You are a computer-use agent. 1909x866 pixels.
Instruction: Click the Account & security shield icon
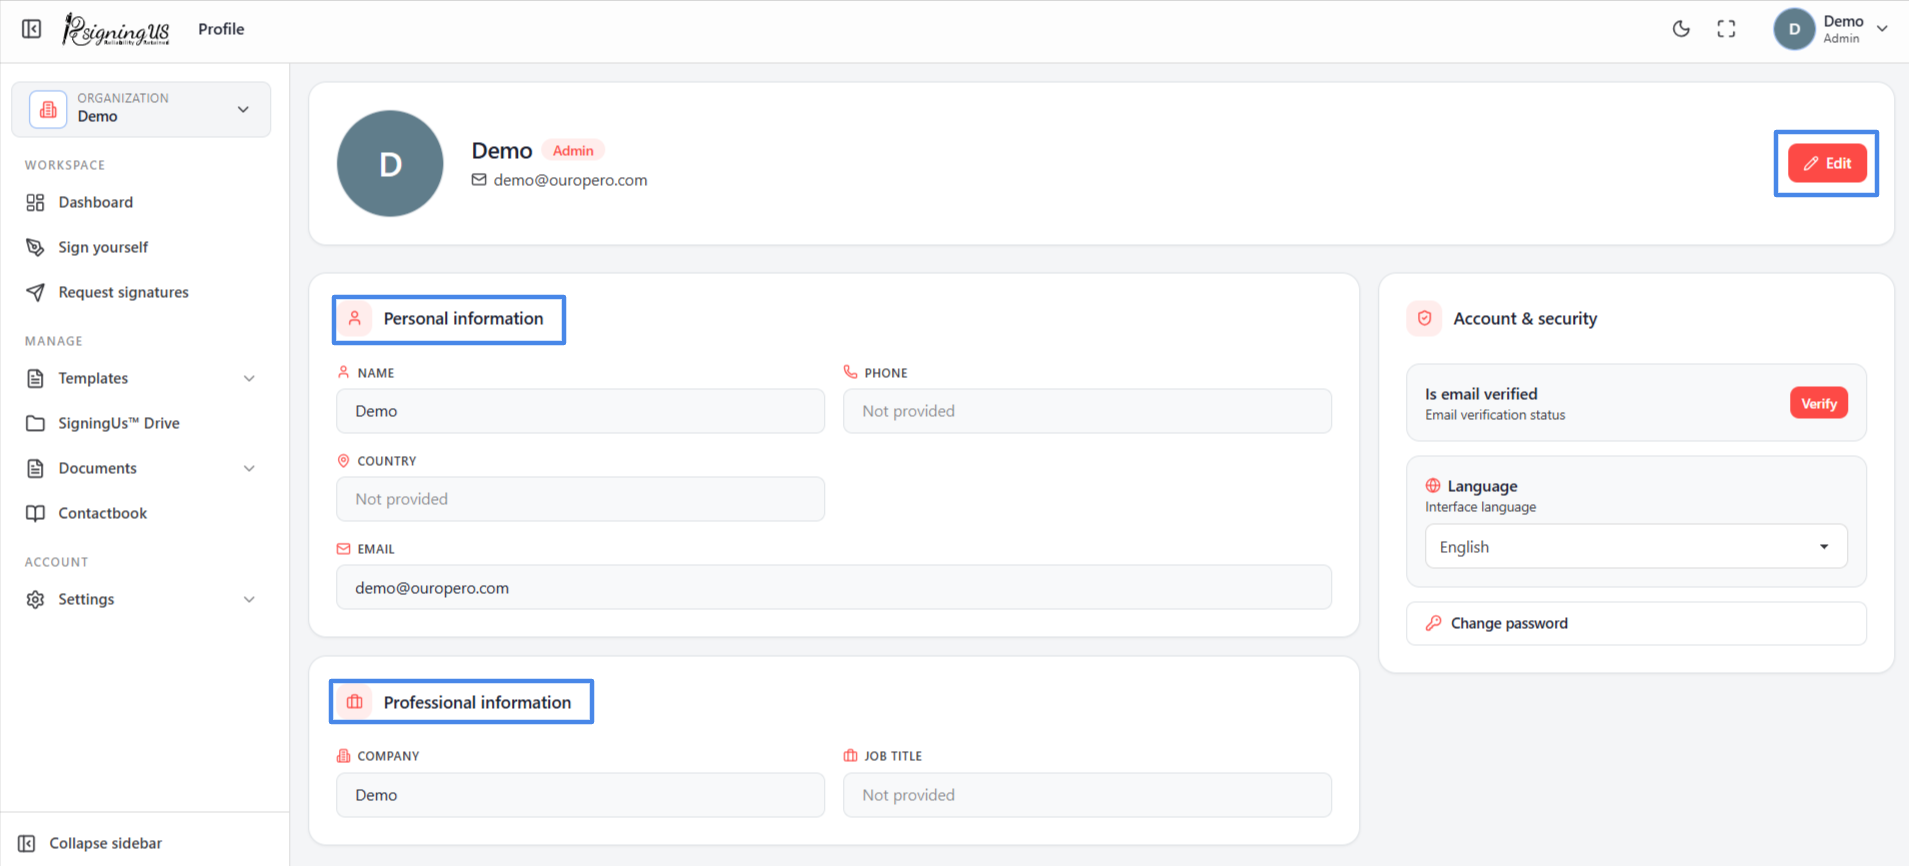(x=1425, y=318)
